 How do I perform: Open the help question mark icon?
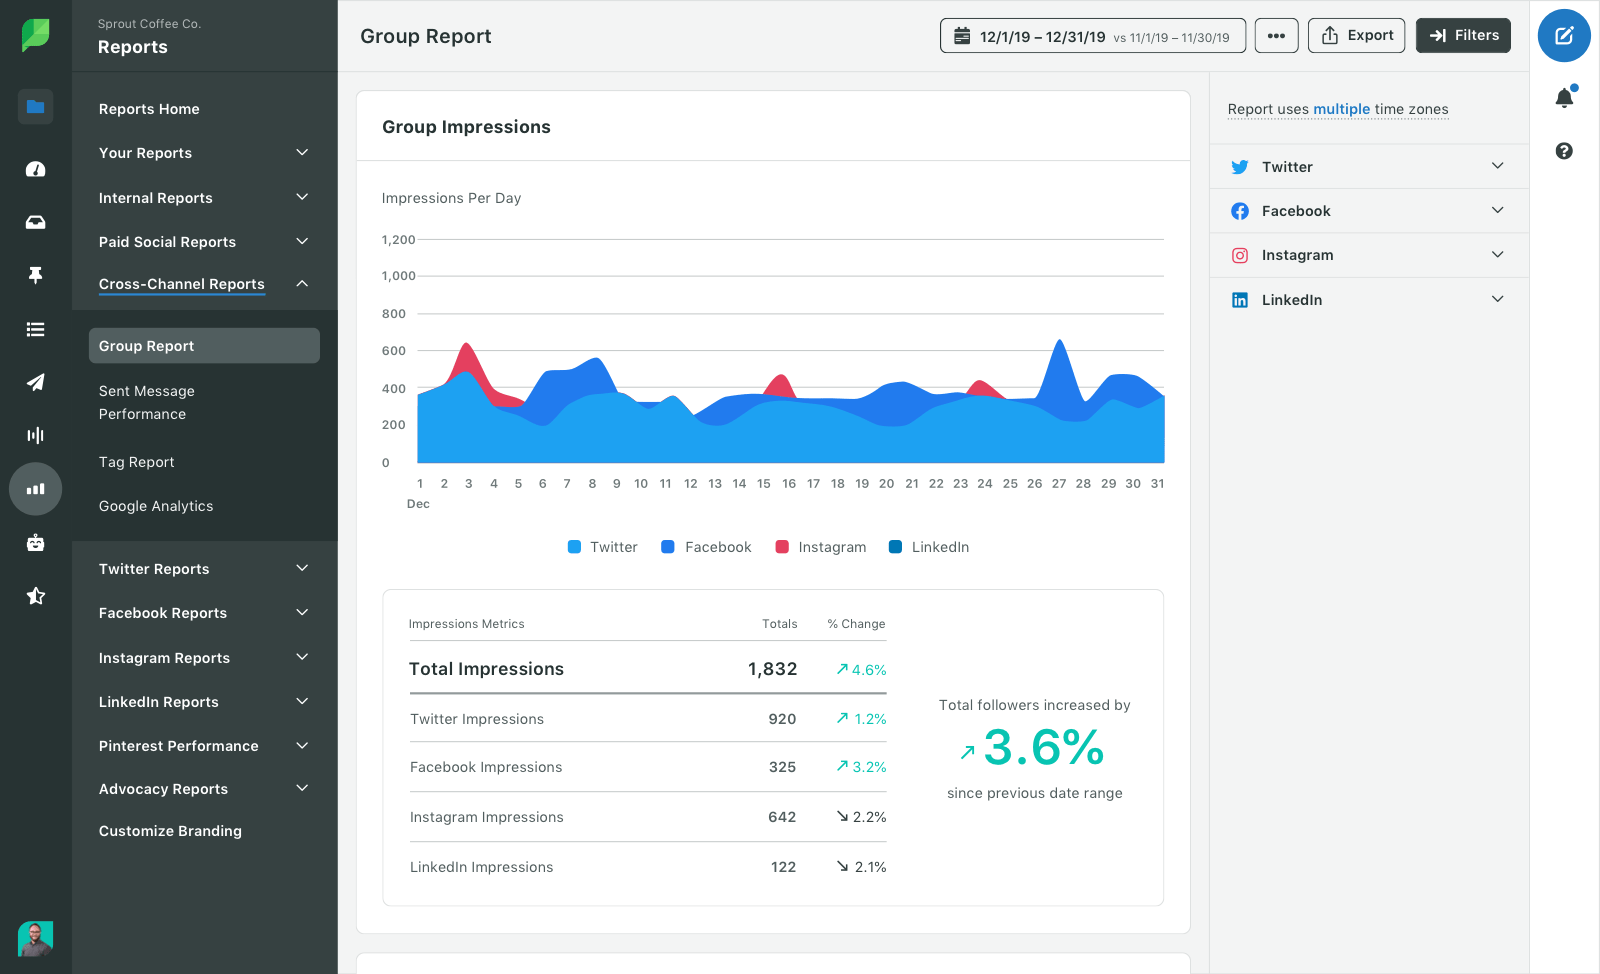pos(1565,151)
